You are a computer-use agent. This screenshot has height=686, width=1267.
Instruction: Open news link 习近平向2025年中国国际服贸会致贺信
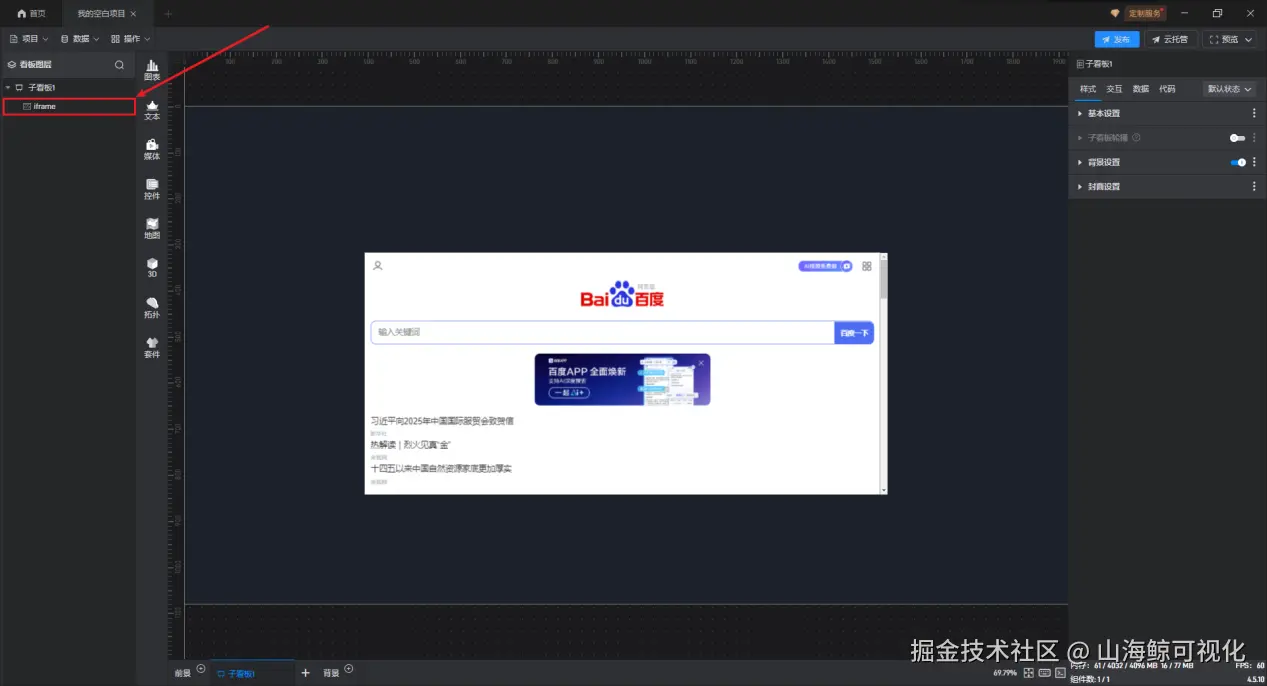pos(442,421)
